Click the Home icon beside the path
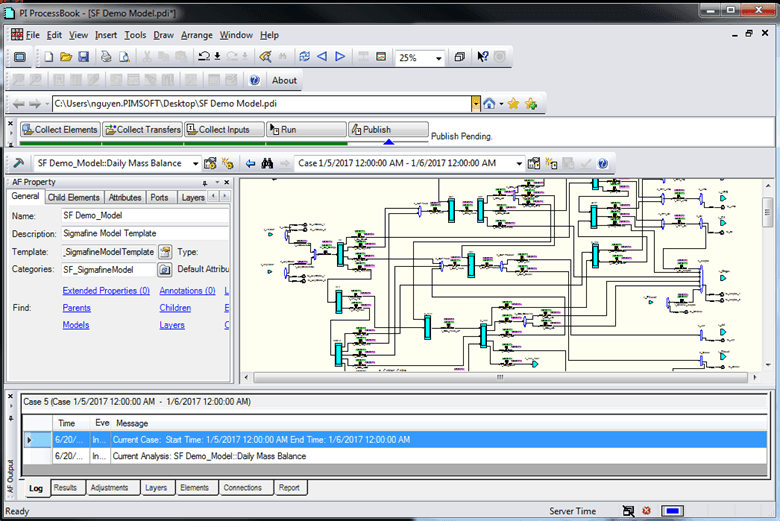The image size is (780, 521). pyautogui.click(x=489, y=104)
